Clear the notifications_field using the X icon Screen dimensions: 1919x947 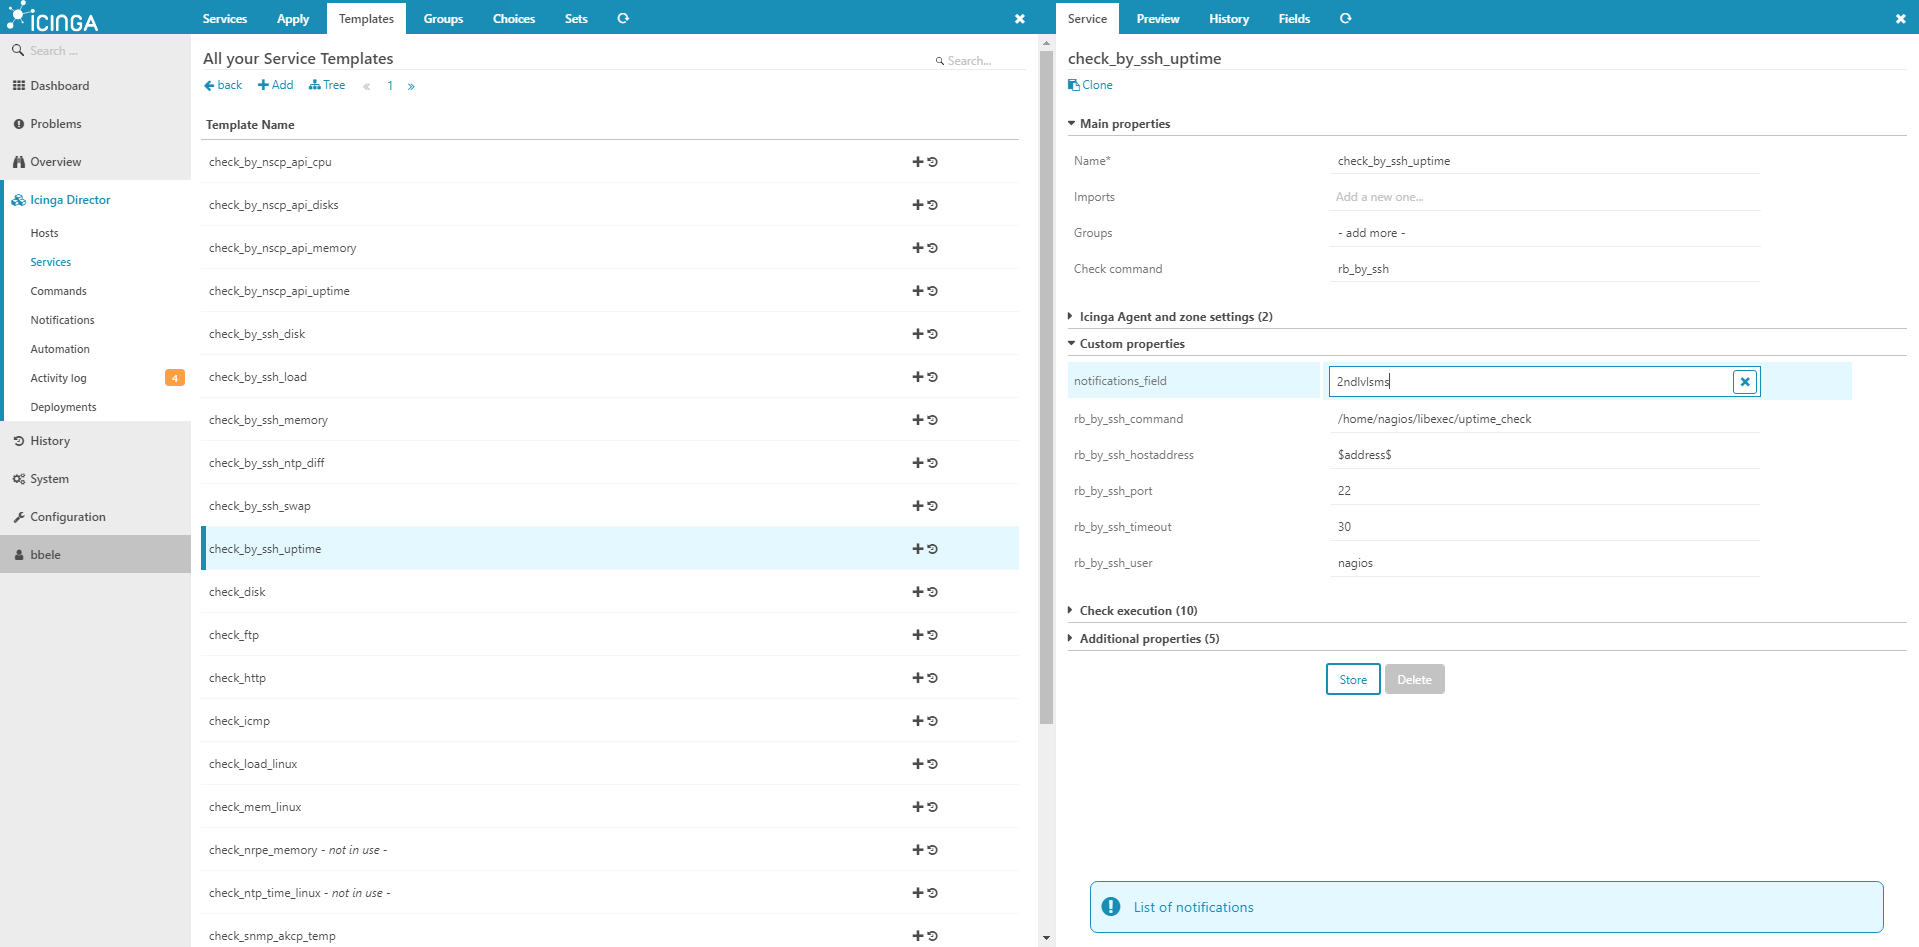point(1744,381)
